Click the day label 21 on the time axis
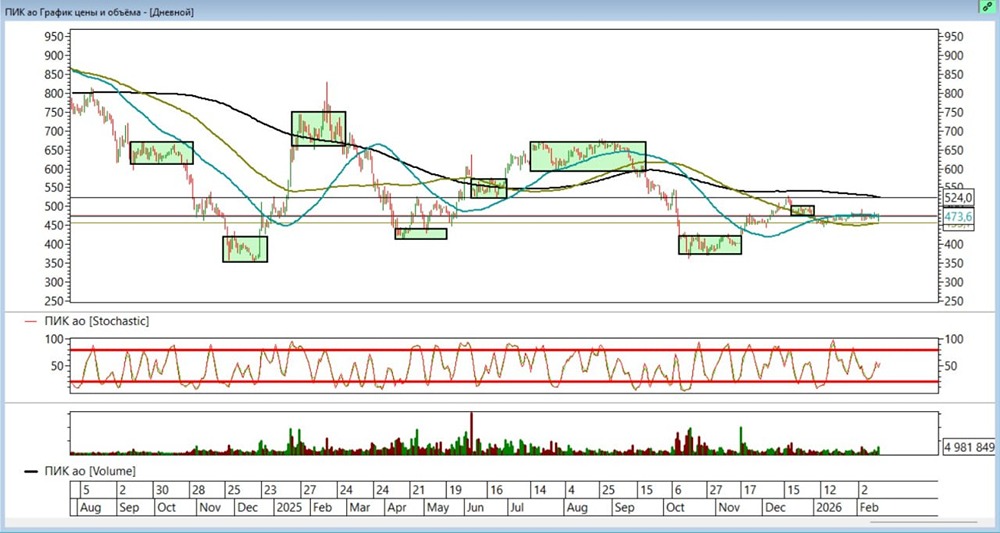Image resolution: width=1000 pixels, height=533 pixels. point(418,491)
